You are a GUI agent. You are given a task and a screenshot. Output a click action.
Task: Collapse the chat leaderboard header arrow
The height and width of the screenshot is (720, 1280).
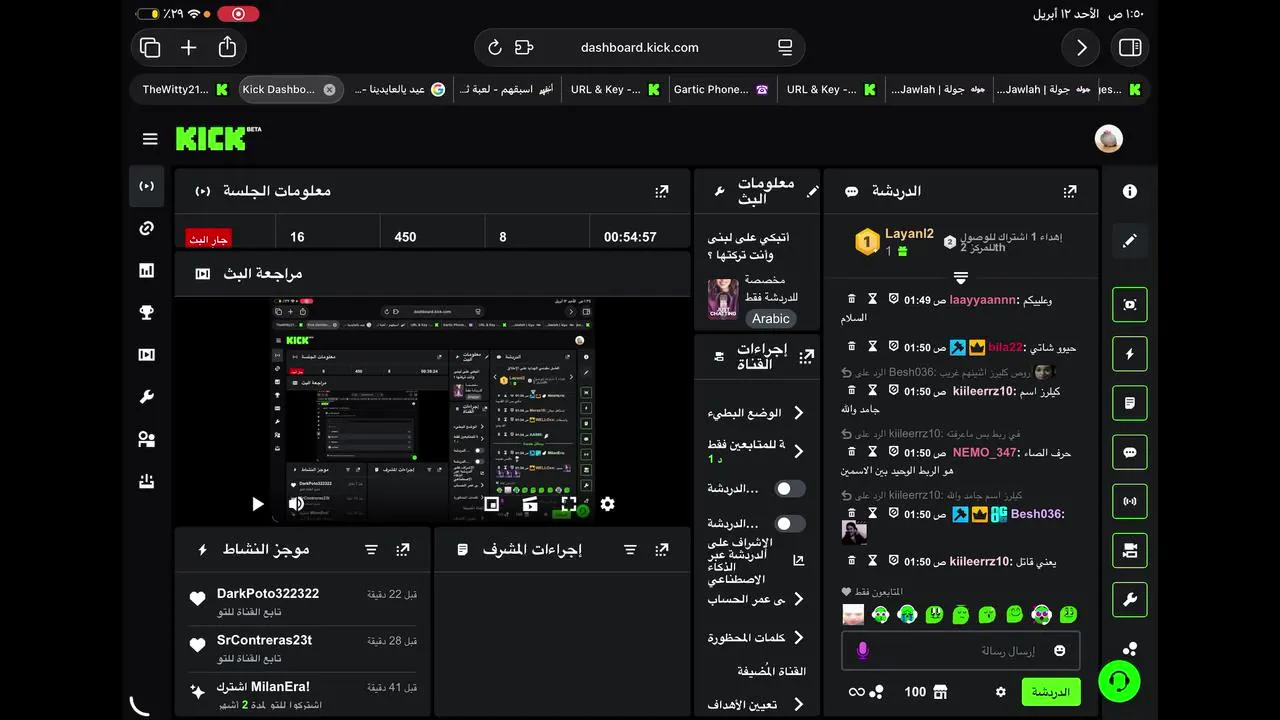tap(961, 277)
